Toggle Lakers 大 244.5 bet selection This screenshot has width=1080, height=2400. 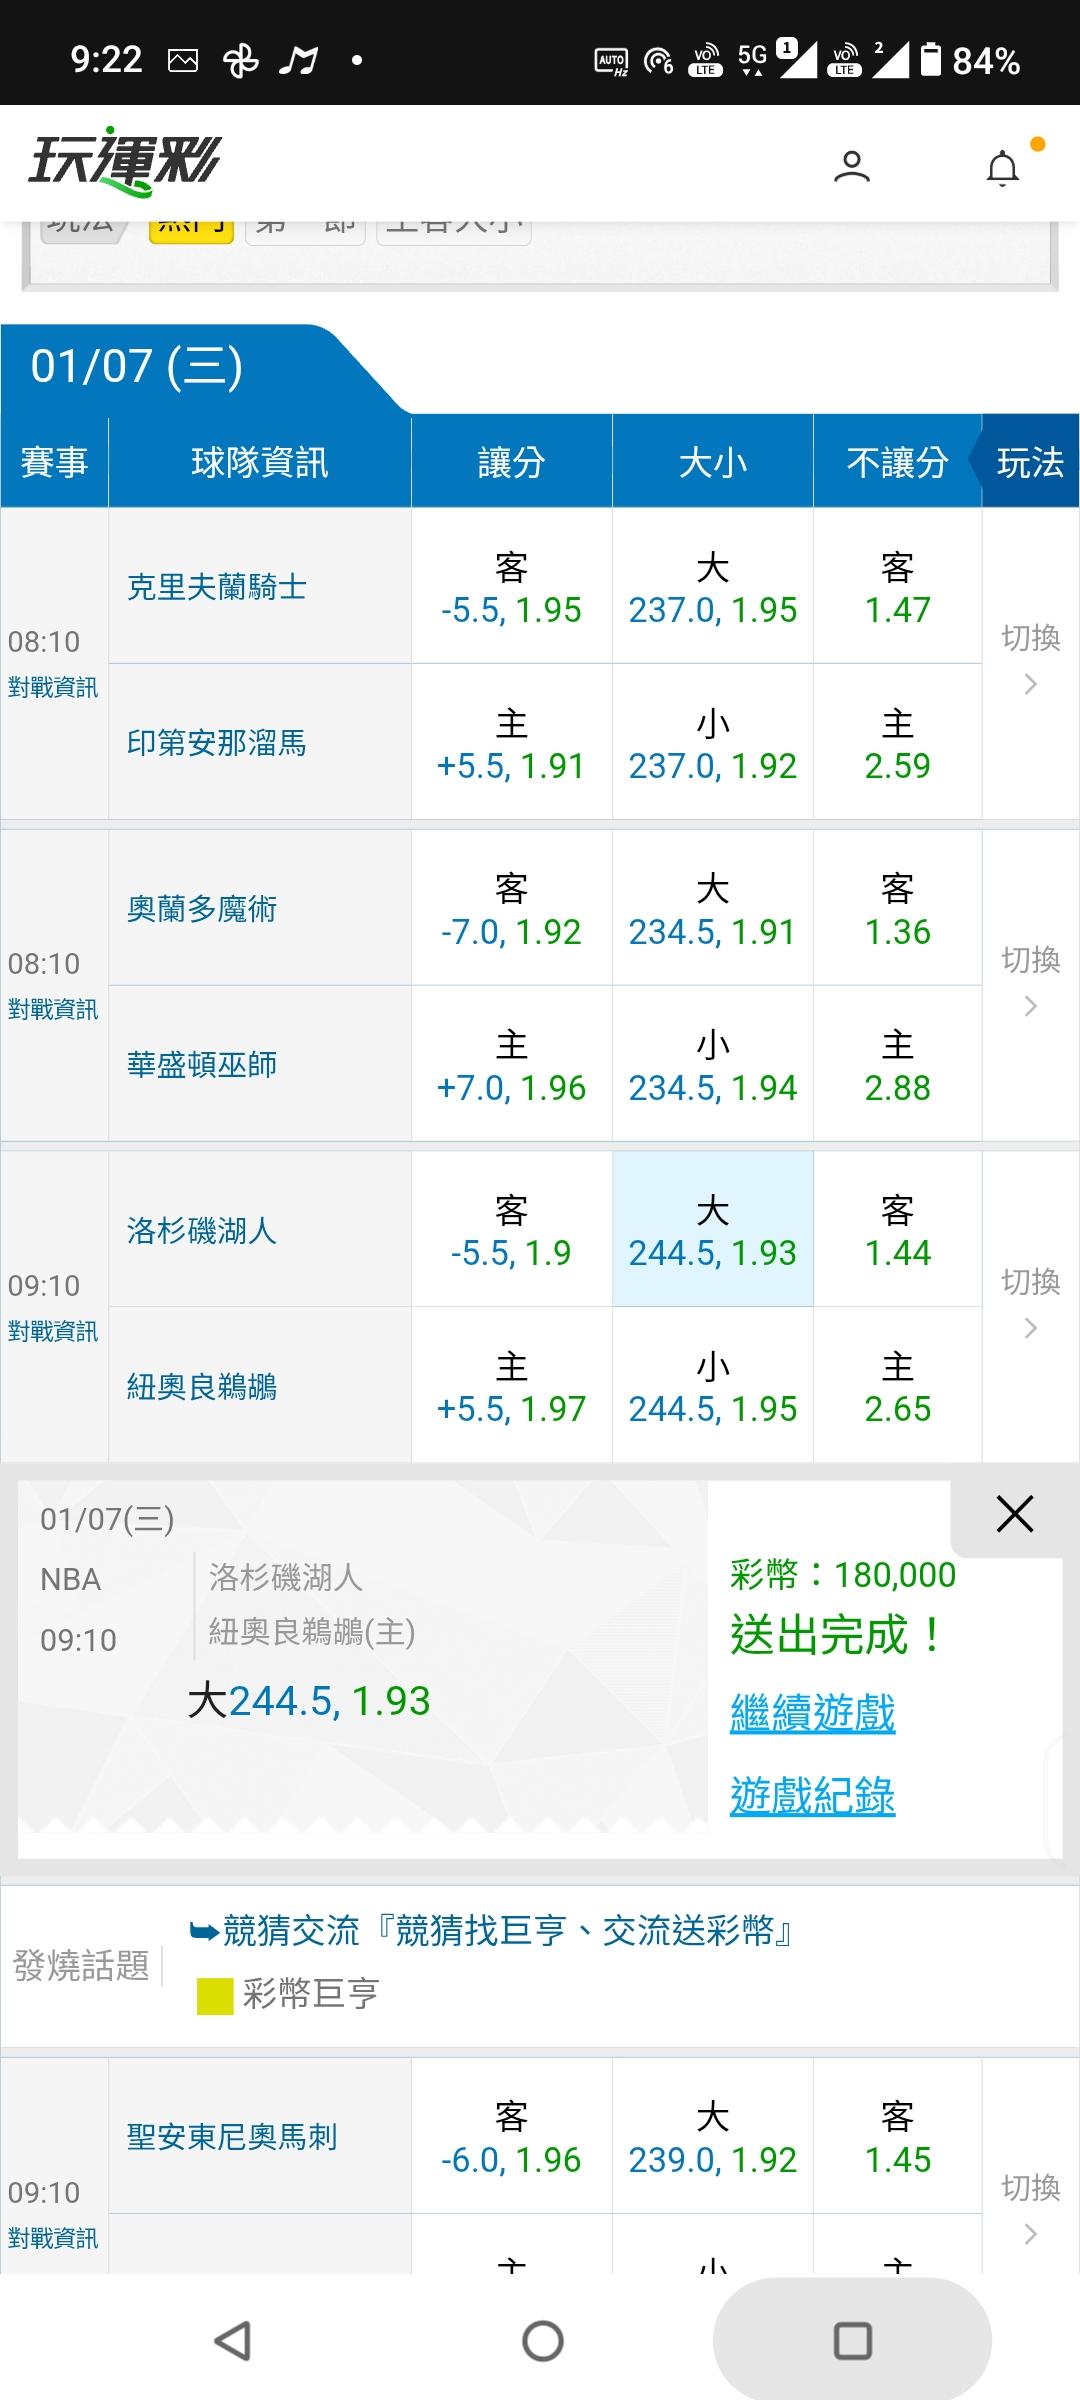click(712, 1230)
